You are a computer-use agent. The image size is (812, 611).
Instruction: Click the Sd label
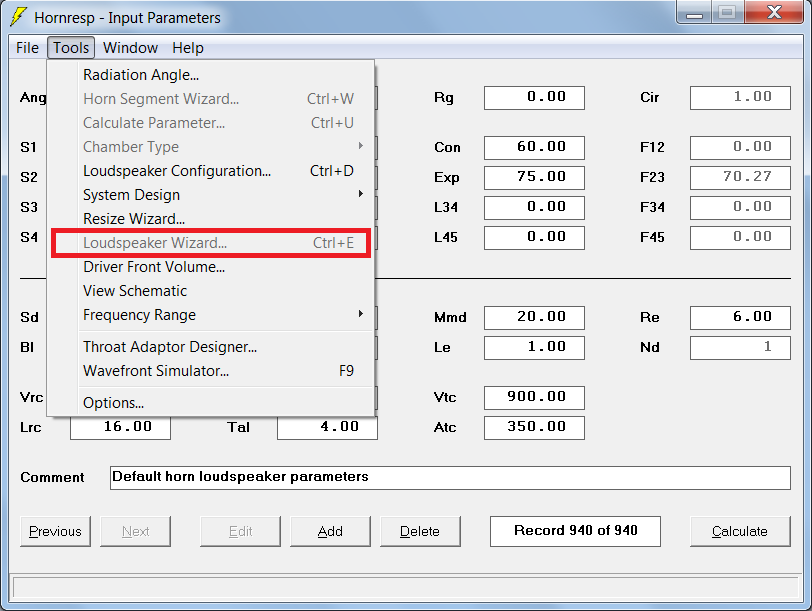[30, 317]
